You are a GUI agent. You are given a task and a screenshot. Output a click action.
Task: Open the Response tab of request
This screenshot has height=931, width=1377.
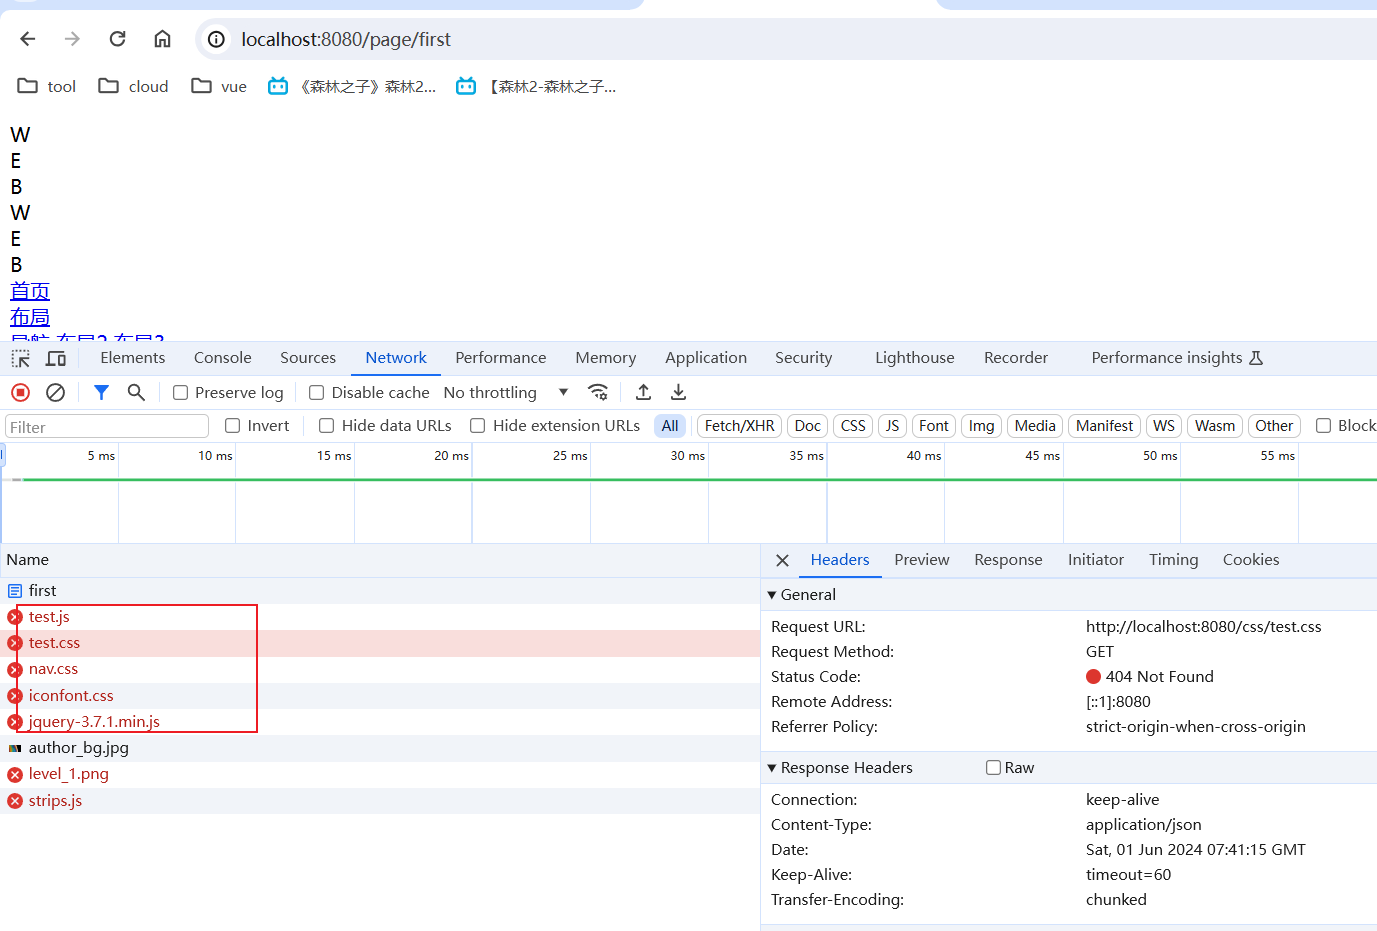click(x=1008, y=560)
